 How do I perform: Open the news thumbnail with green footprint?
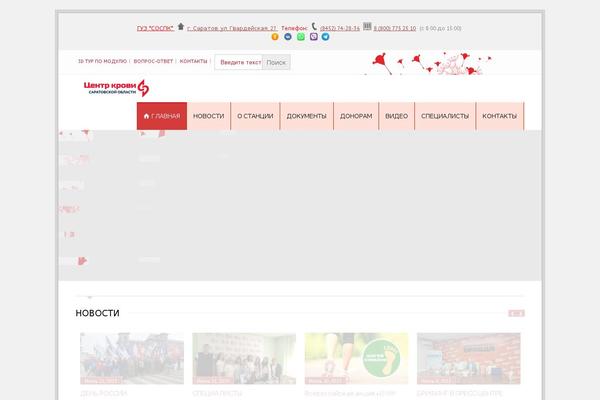click(356, 358)
